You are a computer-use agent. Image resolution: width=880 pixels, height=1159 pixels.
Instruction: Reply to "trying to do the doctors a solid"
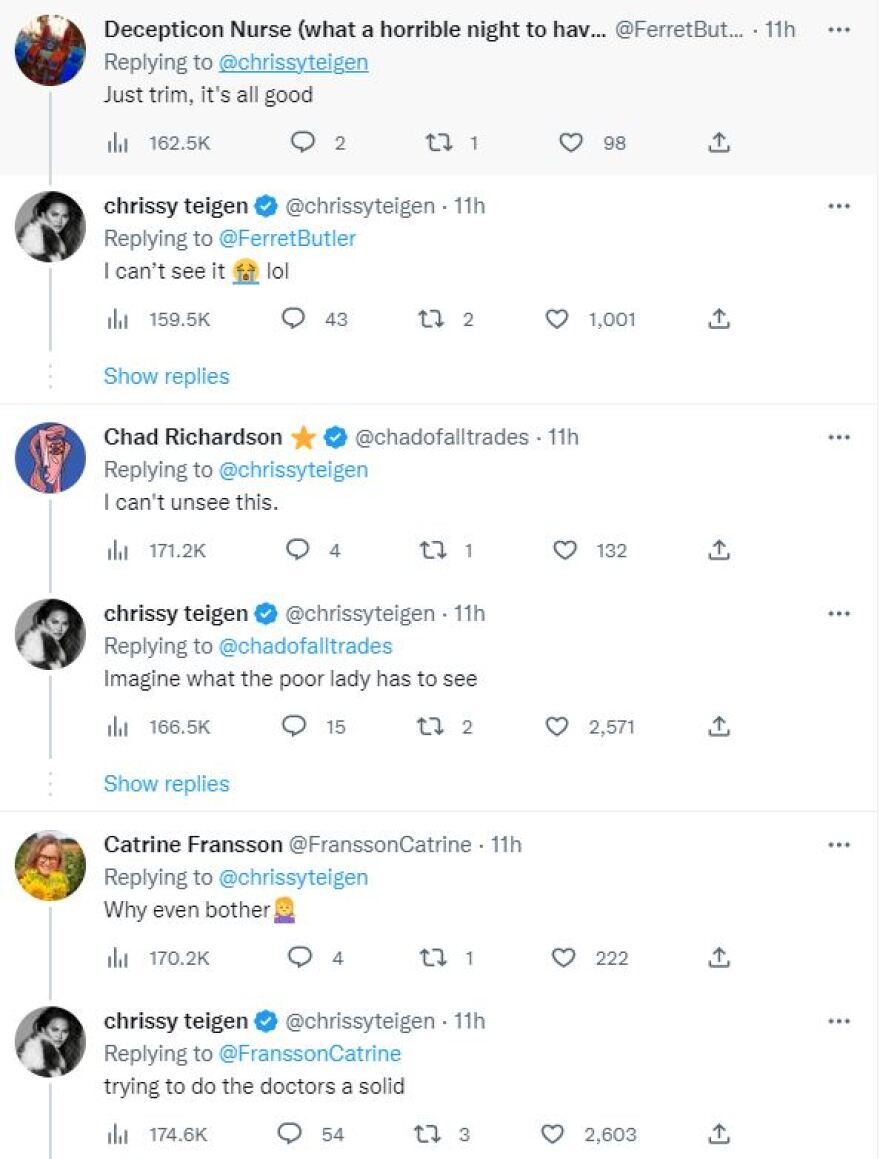coord(291,1134)
